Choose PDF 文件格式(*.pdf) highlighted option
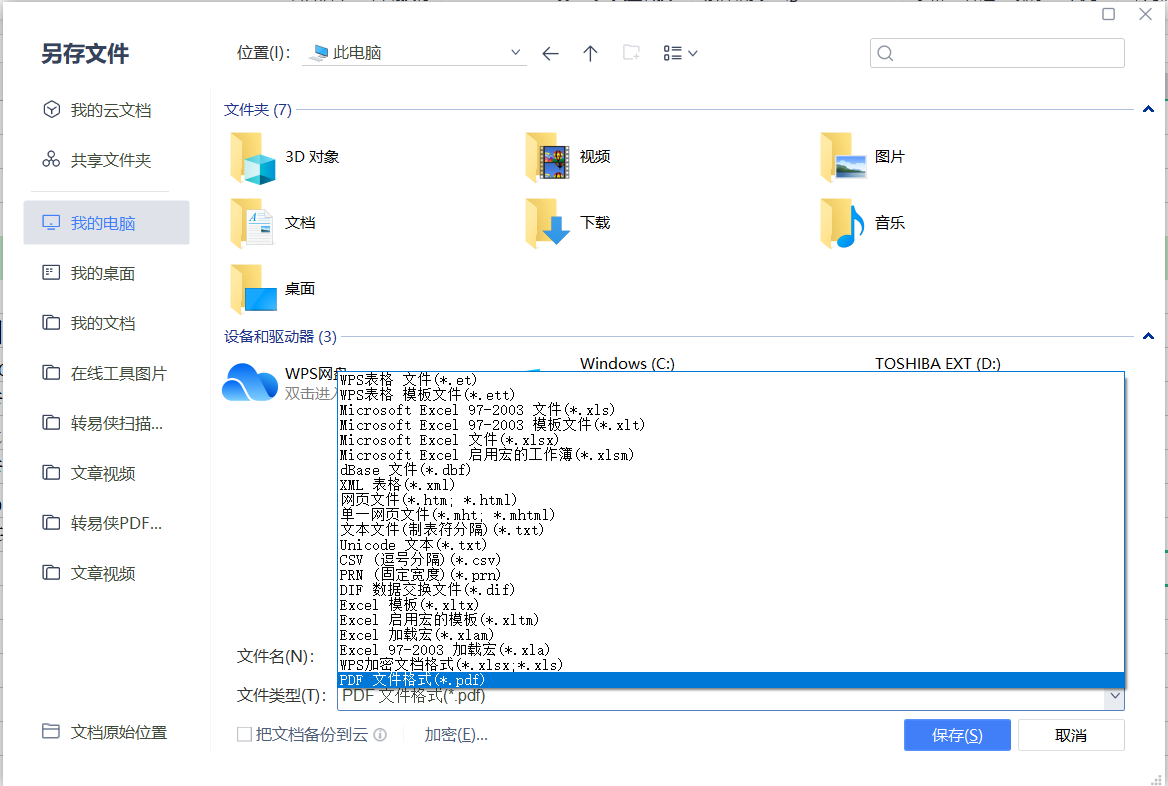 pyautogui.click(x=730, y=680)
